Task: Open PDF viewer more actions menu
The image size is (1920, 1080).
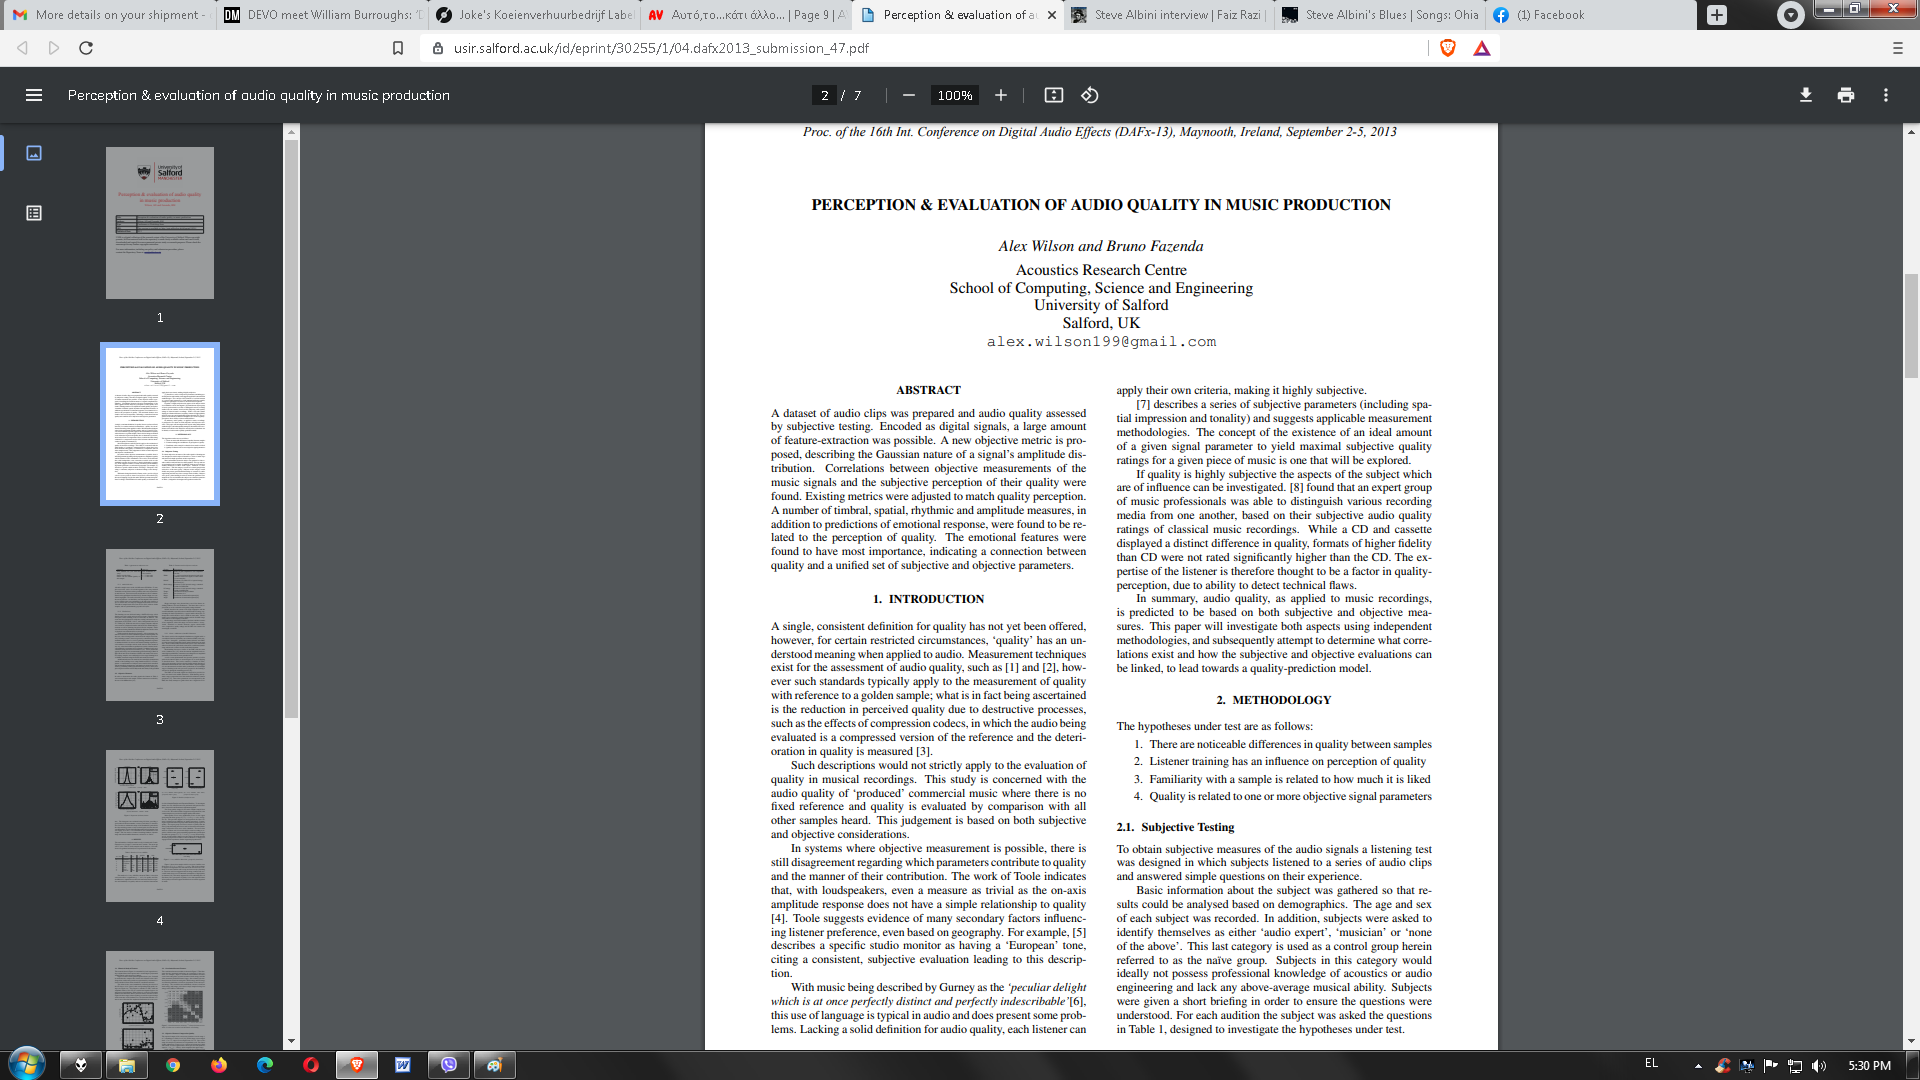Action: [1885, 95]
